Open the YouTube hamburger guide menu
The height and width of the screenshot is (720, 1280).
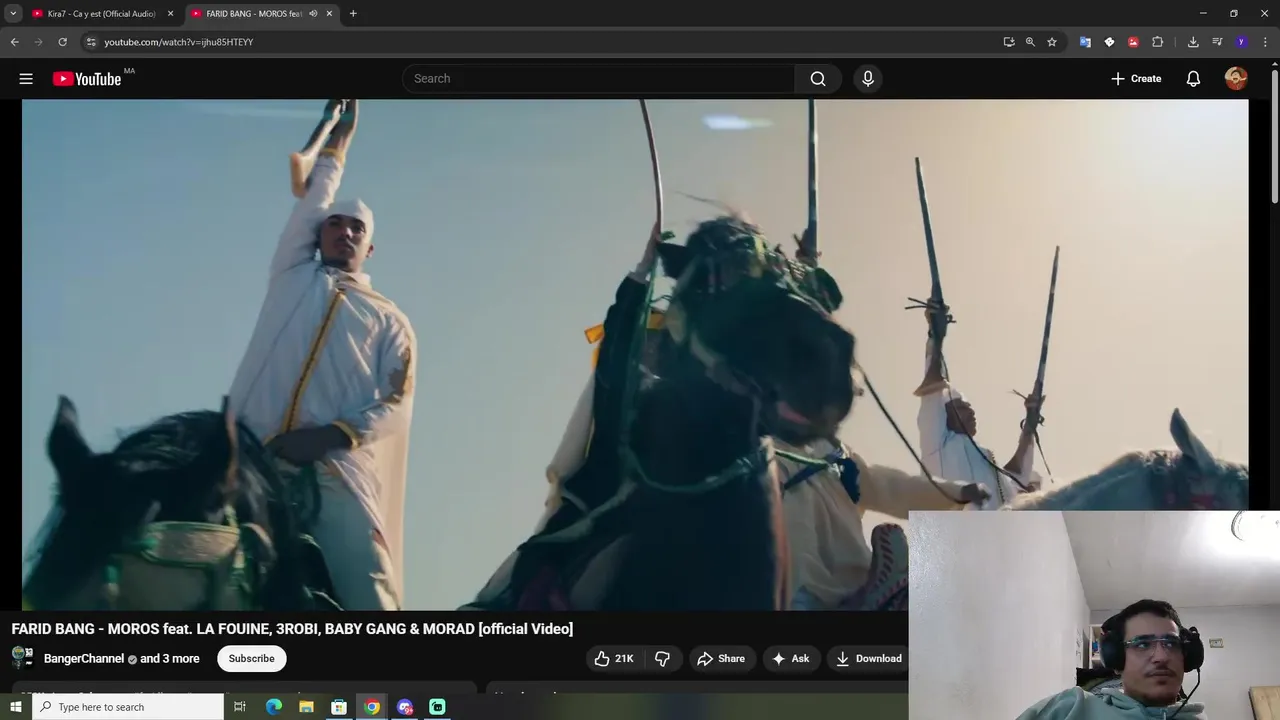[x=26, y=79]
